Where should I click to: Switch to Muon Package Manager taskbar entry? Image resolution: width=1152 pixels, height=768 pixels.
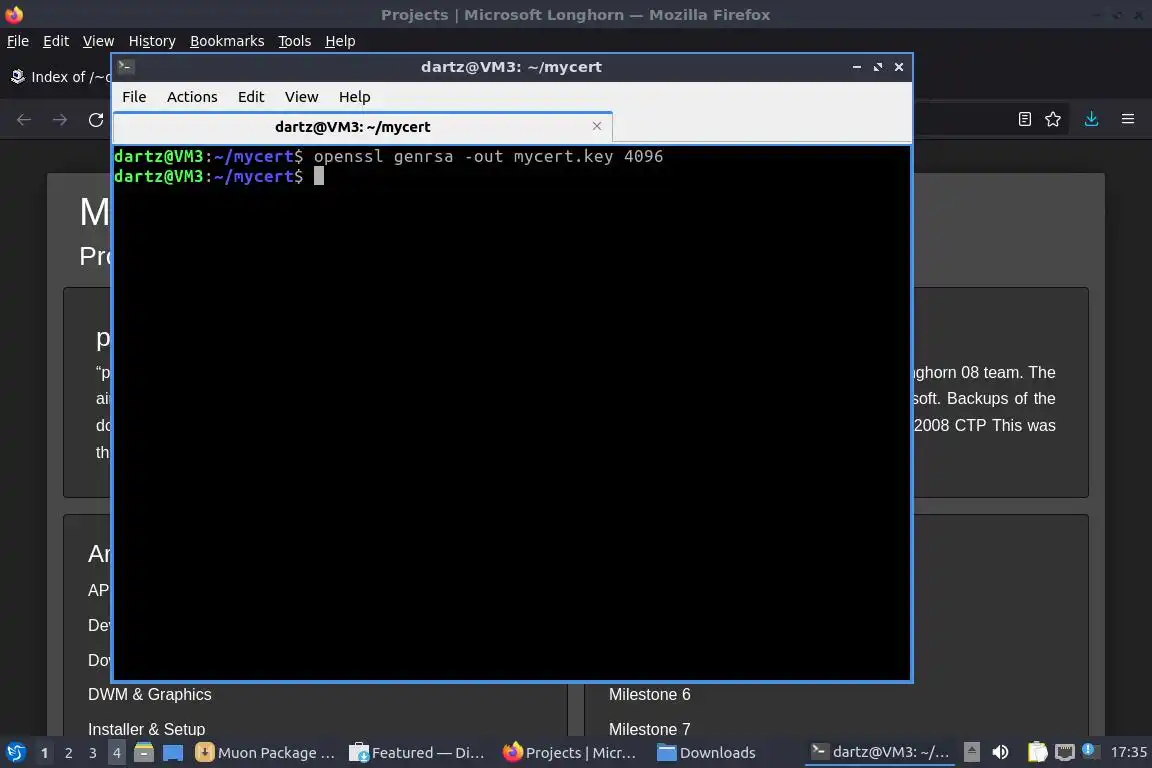[265, 753]
